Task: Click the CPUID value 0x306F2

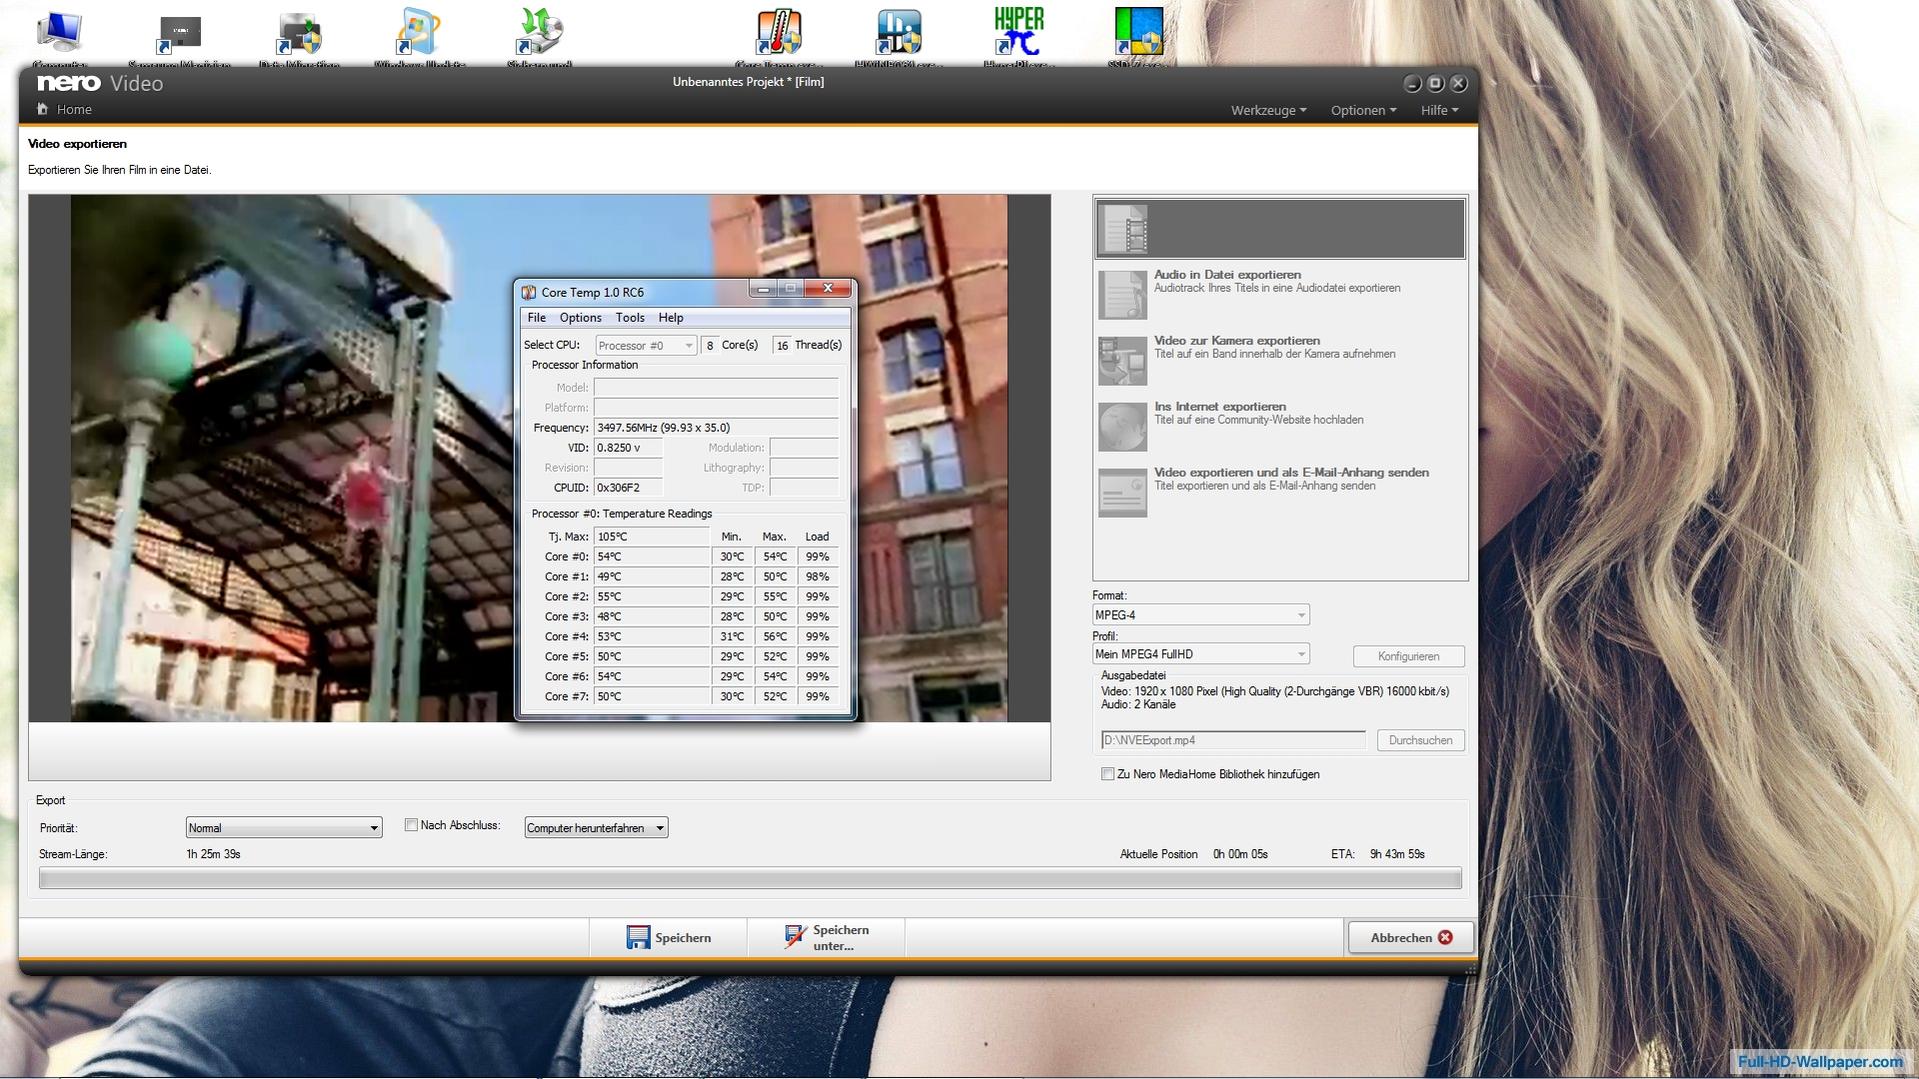Action: tap(628, 487)
